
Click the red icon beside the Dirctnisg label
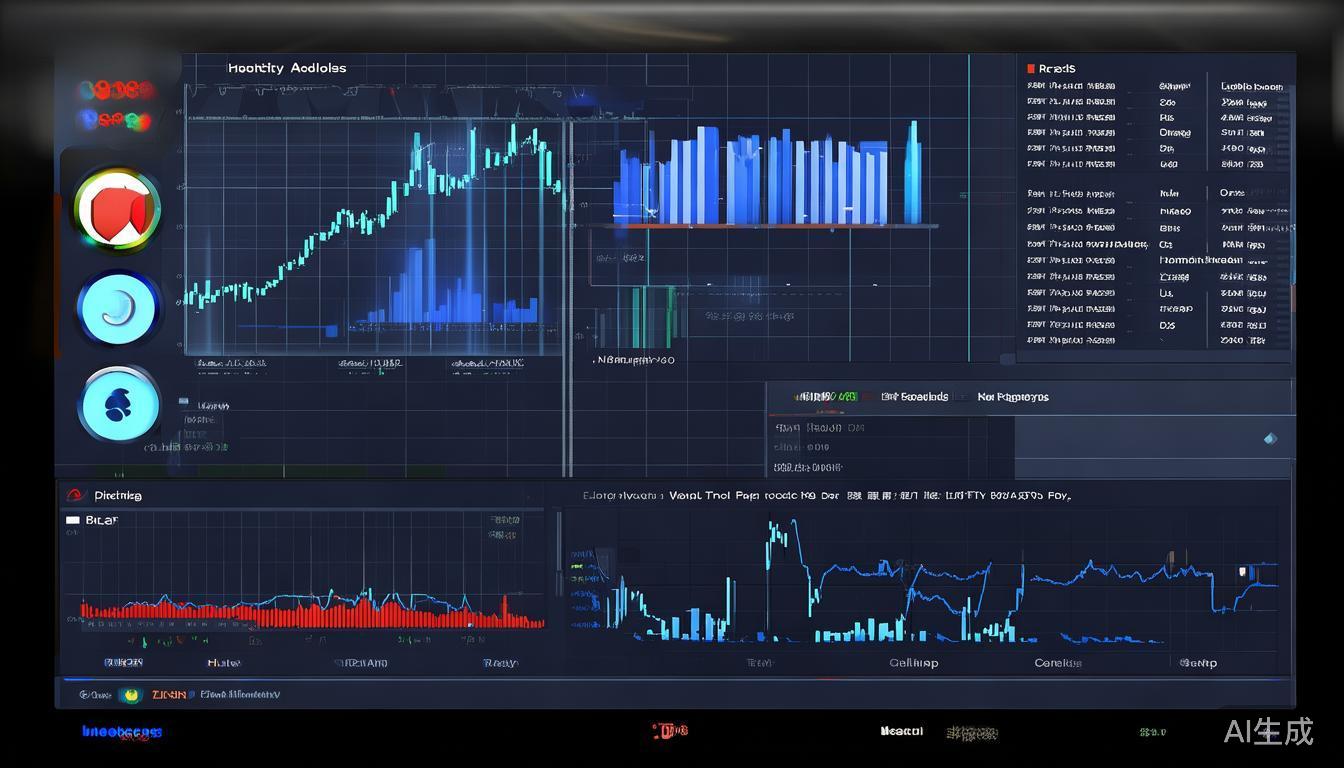click(73, 495)
